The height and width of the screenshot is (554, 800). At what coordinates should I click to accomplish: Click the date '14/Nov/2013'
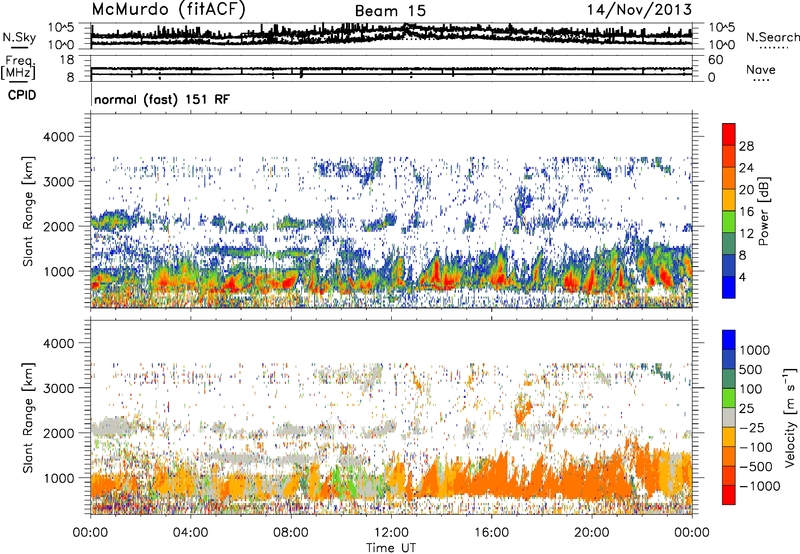pos(639,9)
